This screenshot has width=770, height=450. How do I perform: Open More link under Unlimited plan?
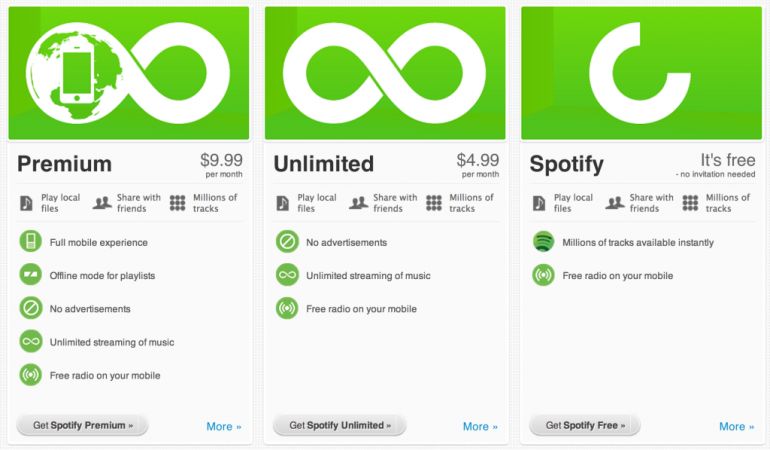click(x=480, y=426)
